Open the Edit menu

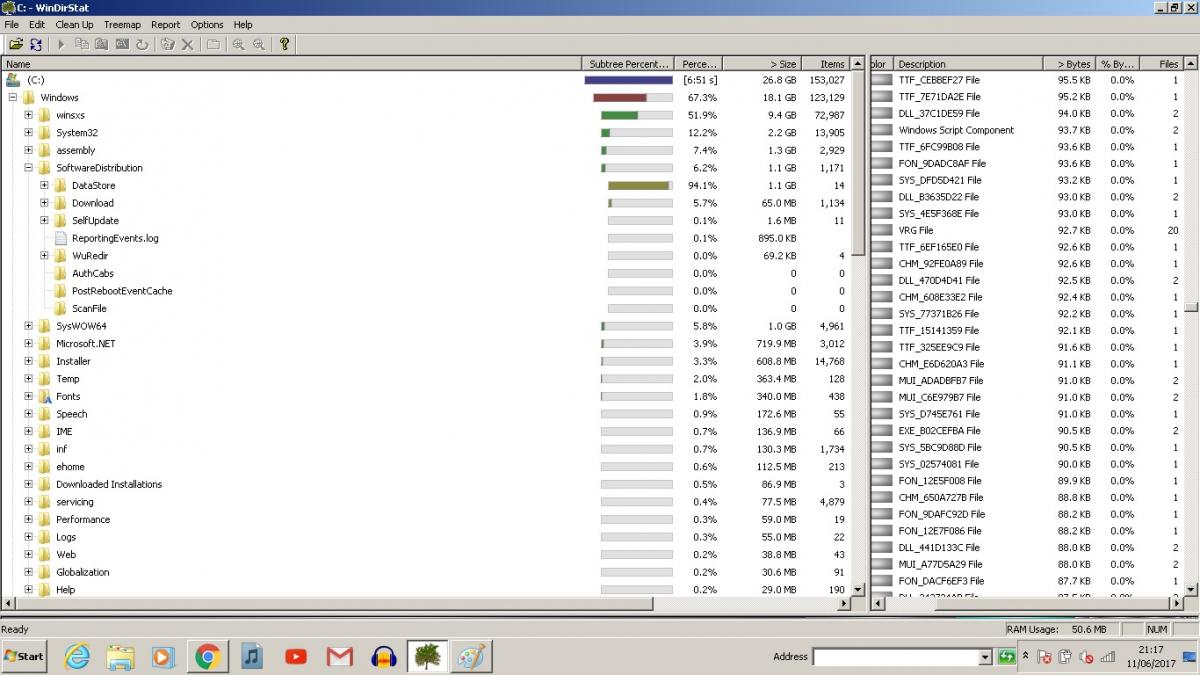pyautogui.click(x=37, y=24)
